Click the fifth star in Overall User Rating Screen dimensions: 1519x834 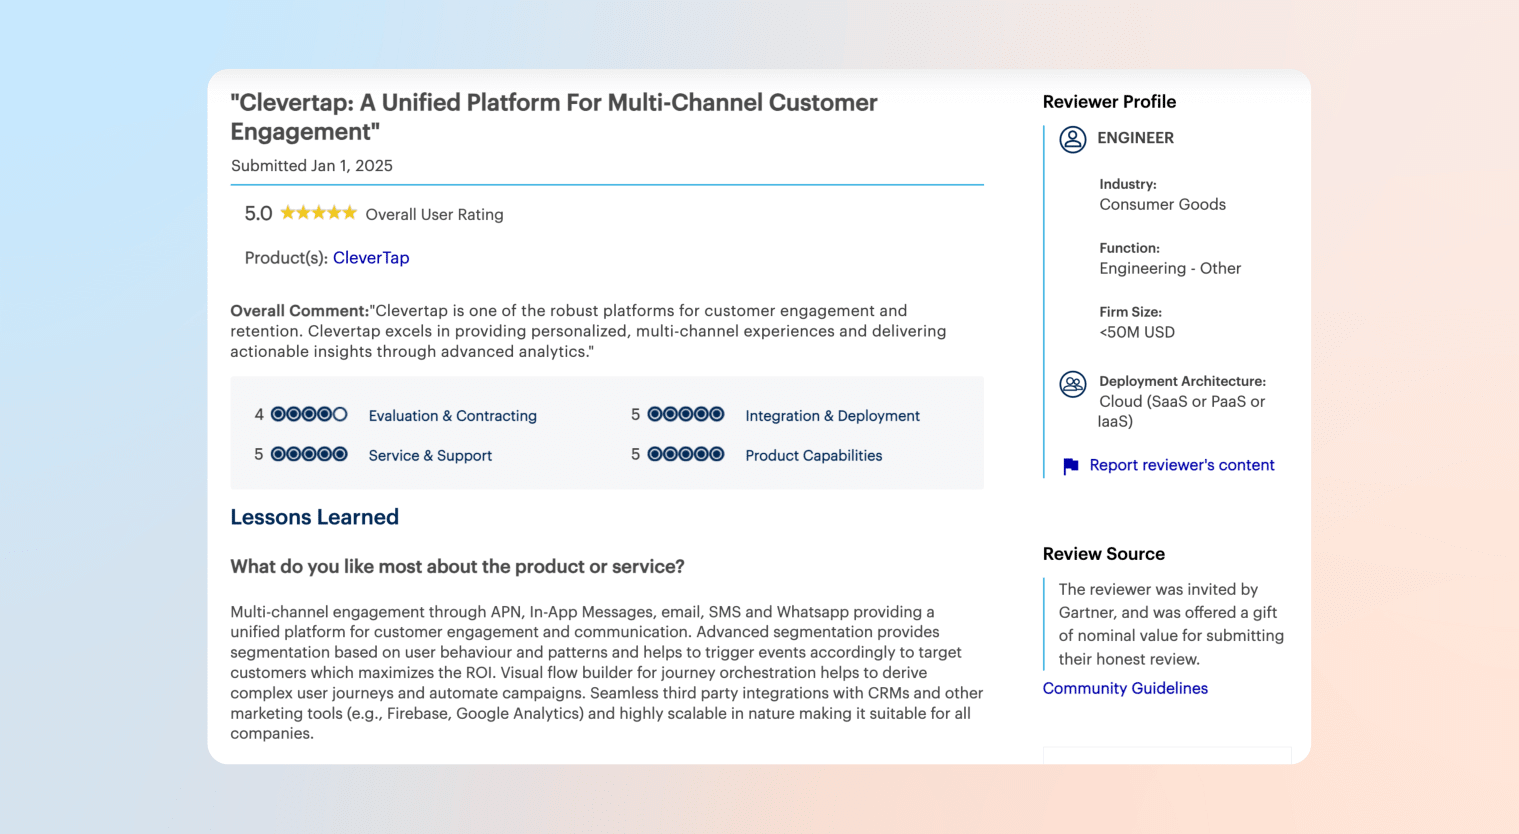point(350,212)
